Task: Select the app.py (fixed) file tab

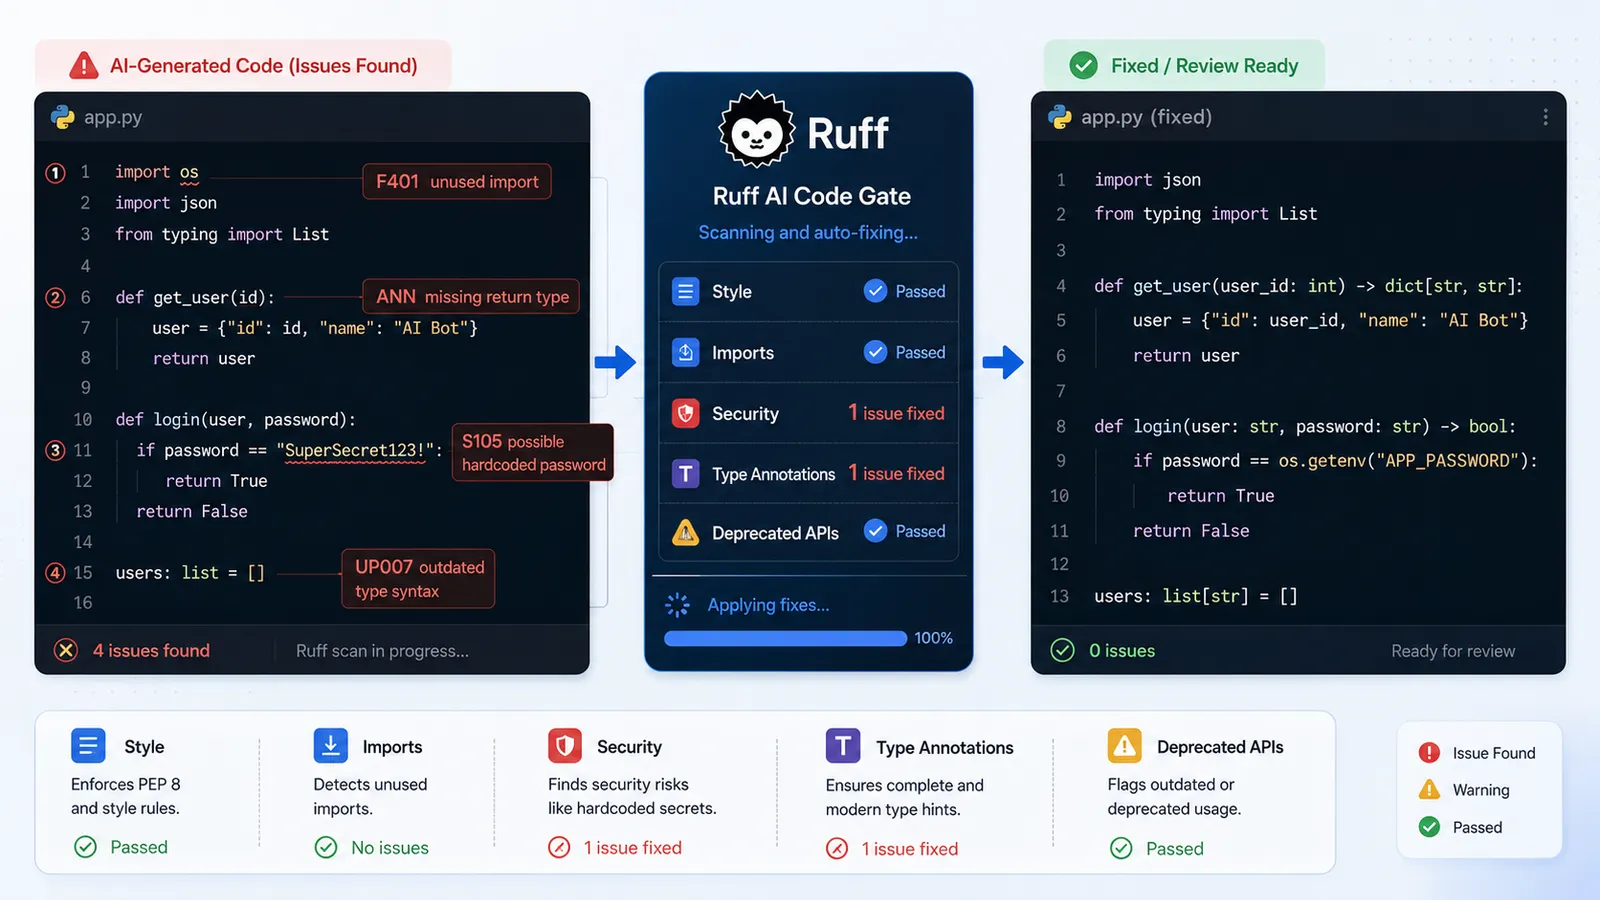Action: (1130, 117)
